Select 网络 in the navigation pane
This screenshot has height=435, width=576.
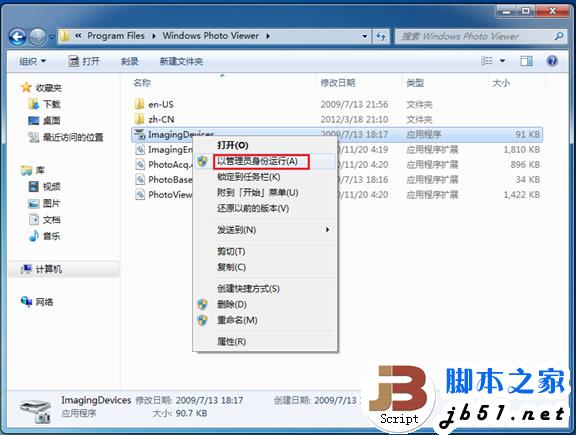tap(44, 302)
